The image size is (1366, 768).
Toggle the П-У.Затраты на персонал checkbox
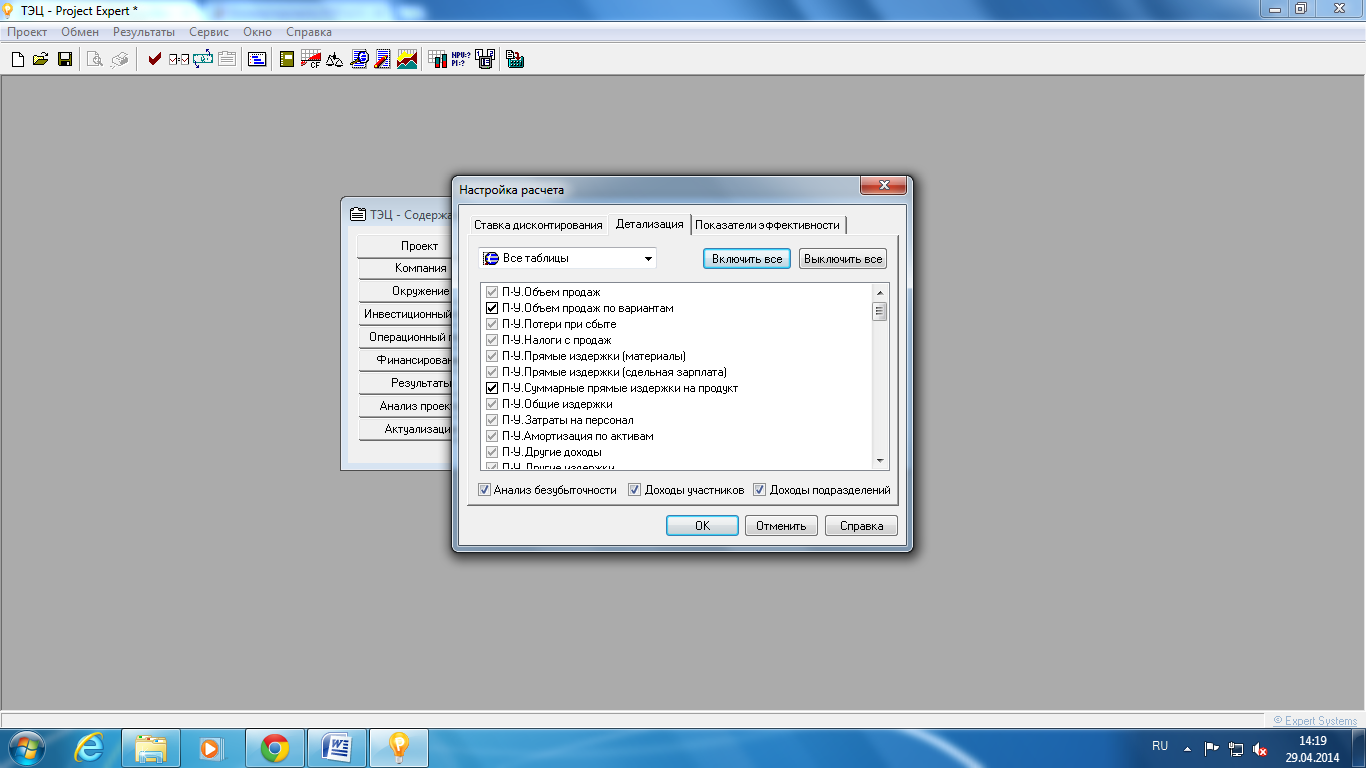pos(492,420)
